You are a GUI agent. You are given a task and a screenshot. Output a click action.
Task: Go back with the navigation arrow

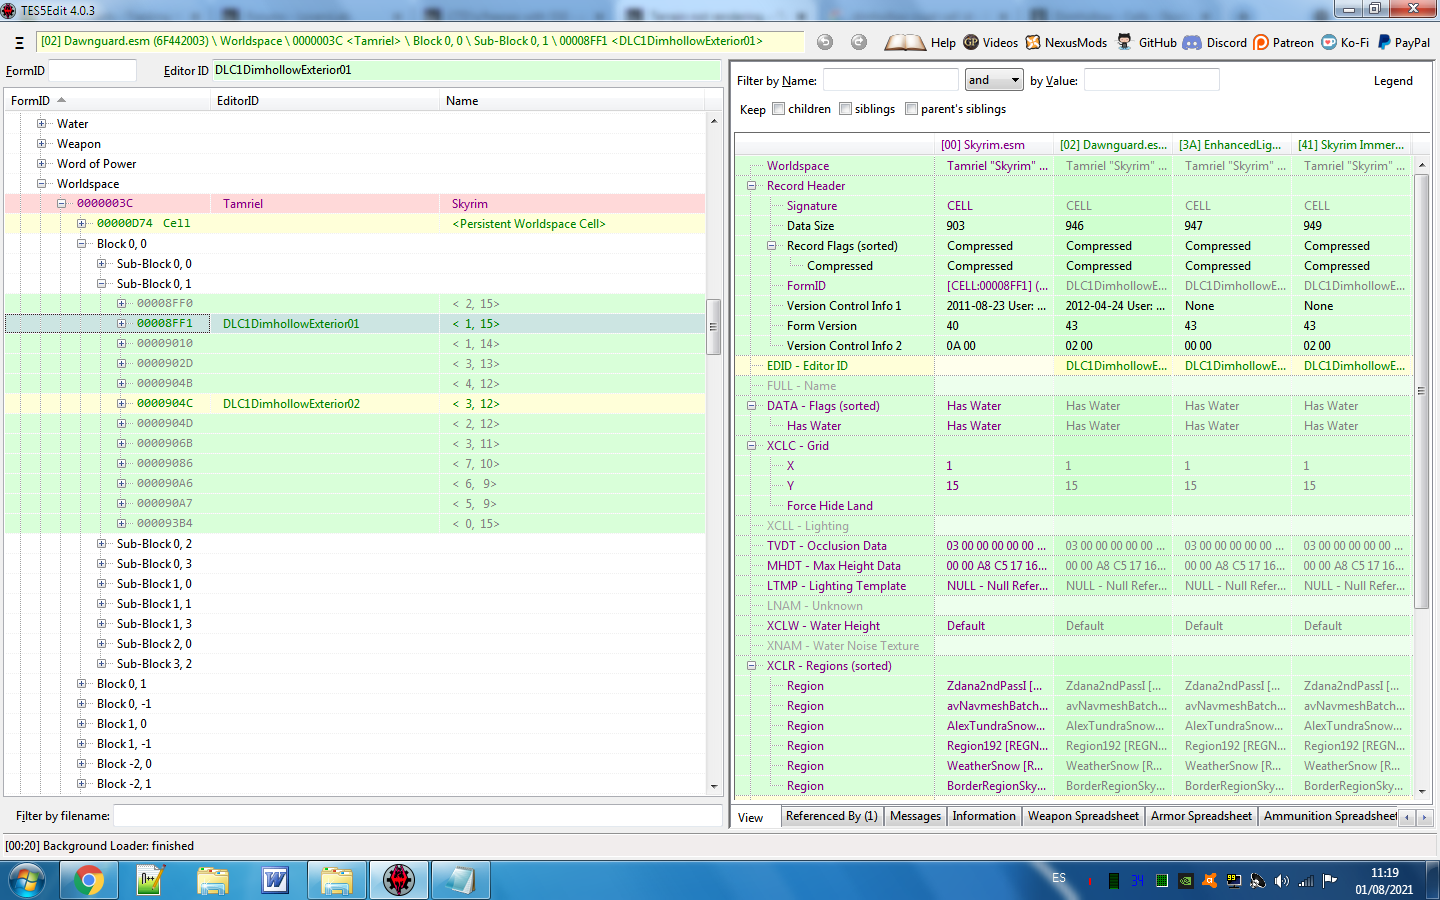(825, 42)
